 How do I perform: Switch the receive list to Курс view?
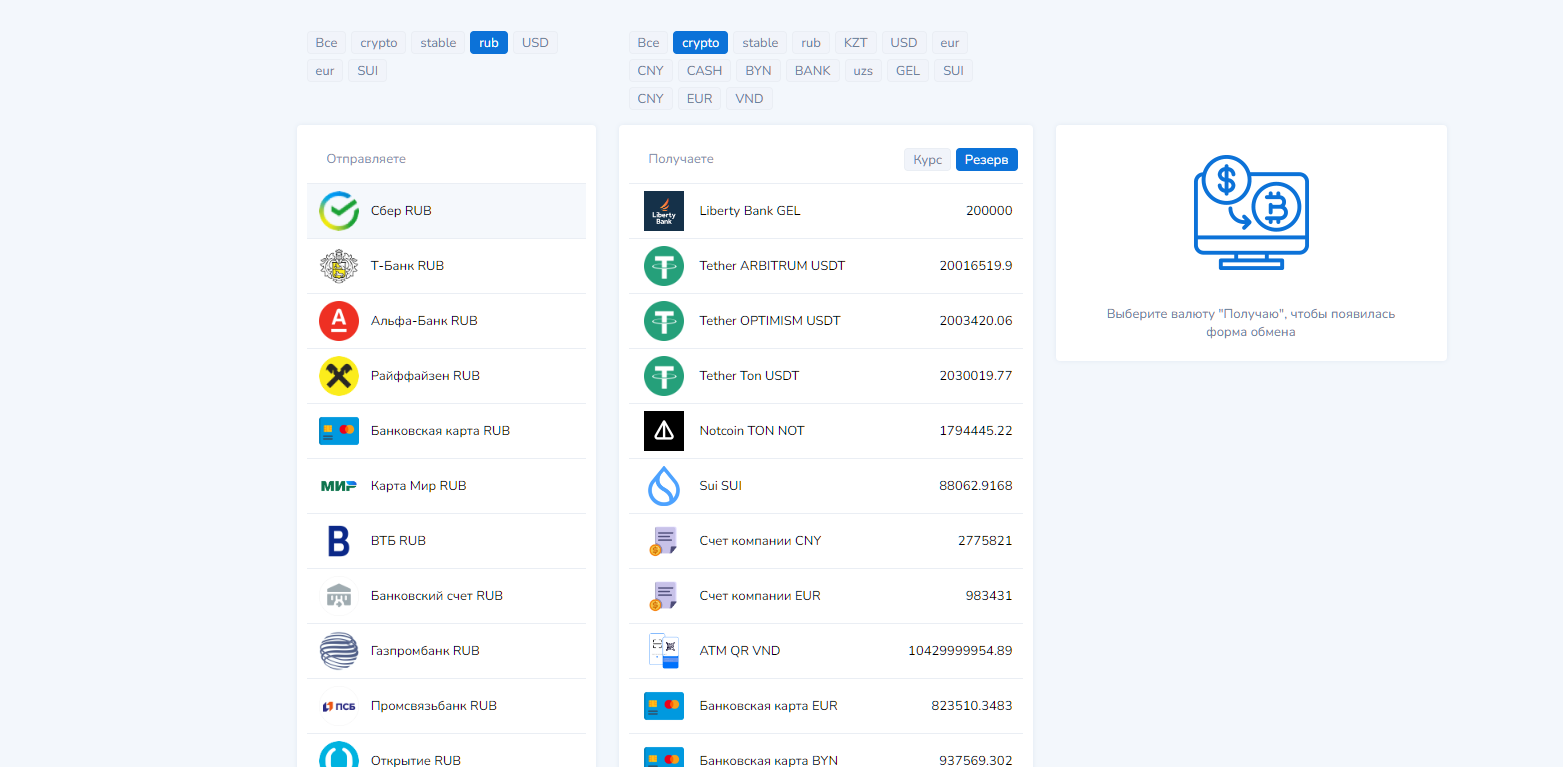point(927,160)
